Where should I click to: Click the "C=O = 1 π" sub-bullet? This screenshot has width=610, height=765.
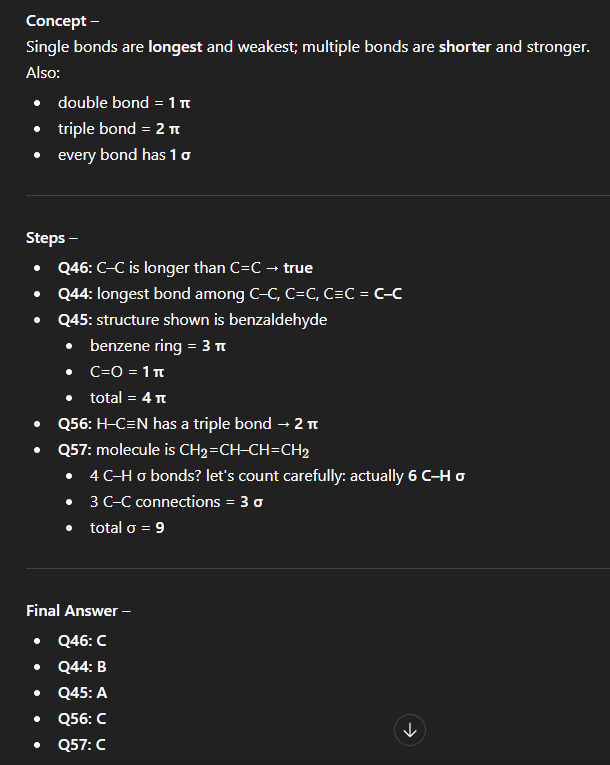point(127,372)
